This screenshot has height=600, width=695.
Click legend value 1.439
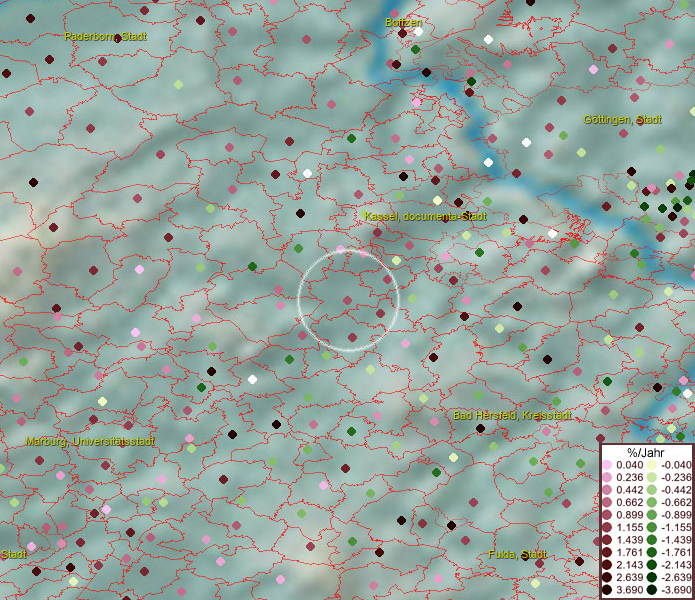[629, 540]
